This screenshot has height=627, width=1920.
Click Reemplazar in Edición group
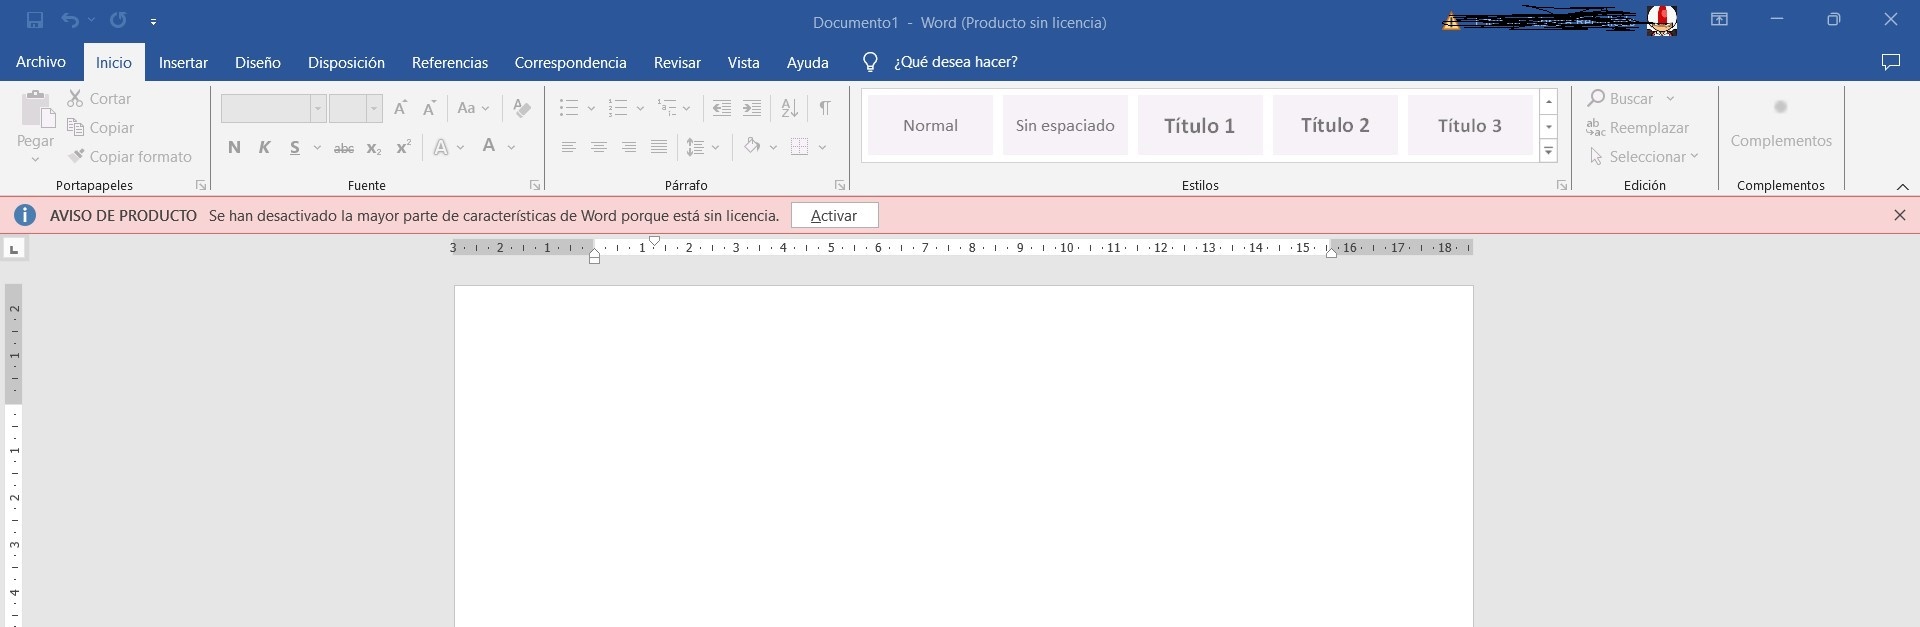point(1638,127)
